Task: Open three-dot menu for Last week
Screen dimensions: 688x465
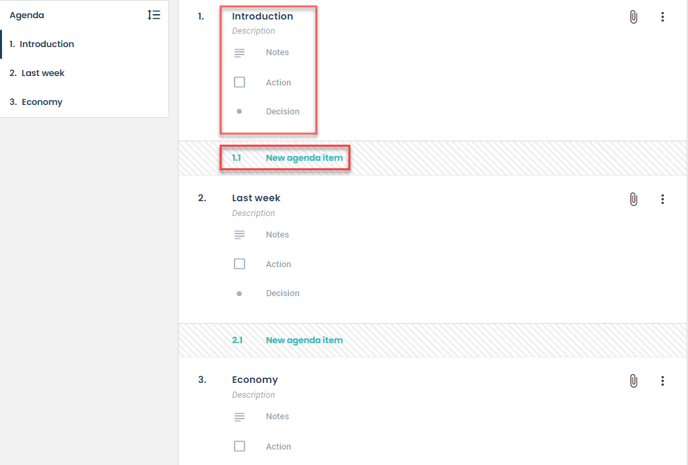Action: tap(662, 199)
